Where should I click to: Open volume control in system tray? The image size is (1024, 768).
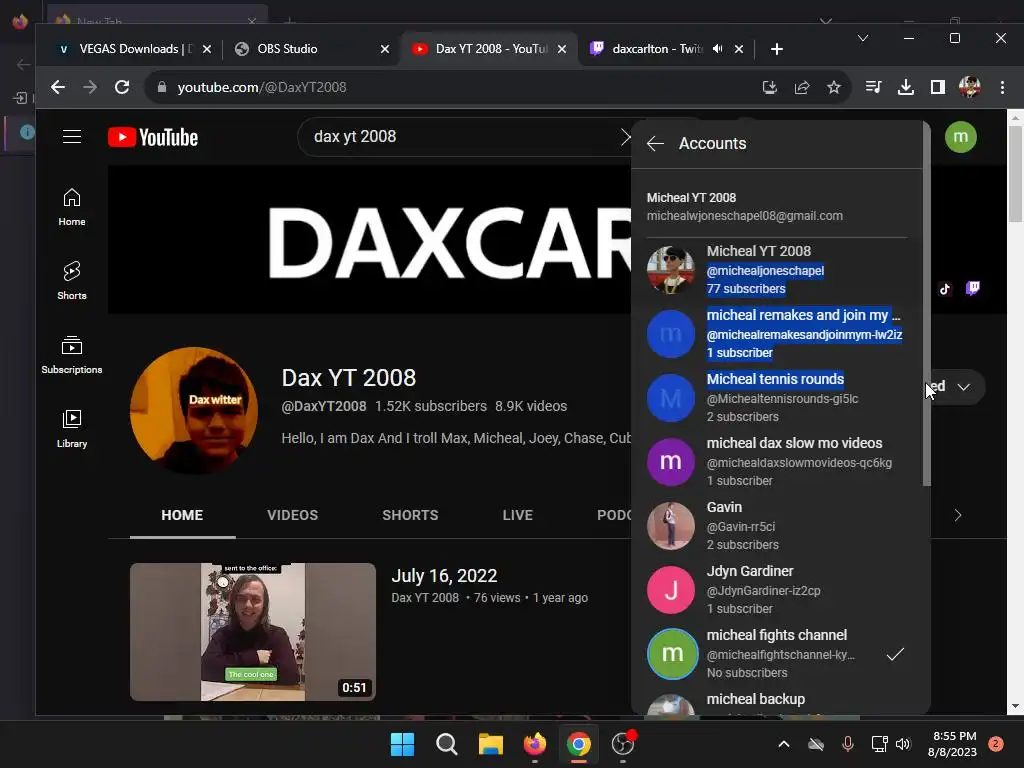(903, 744)
